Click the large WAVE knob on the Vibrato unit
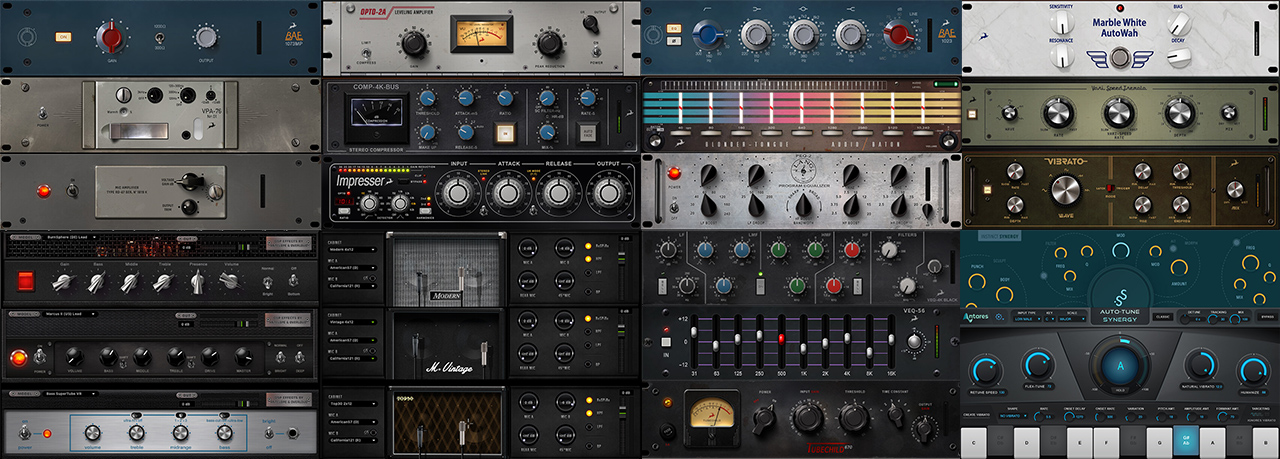This screenshot has height=459, width=1280. coord(1064,187)
